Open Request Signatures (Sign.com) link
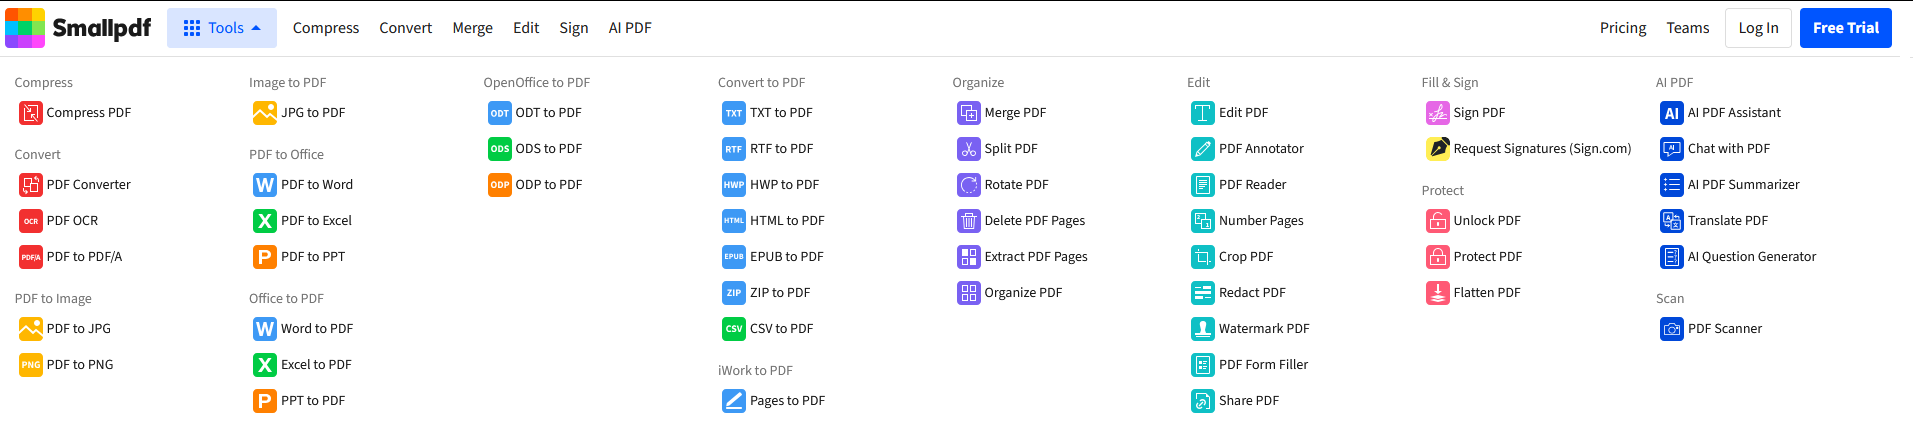Image resolution: width=1913 pixels, height=431 pixels. click(x=1542, y=149)
